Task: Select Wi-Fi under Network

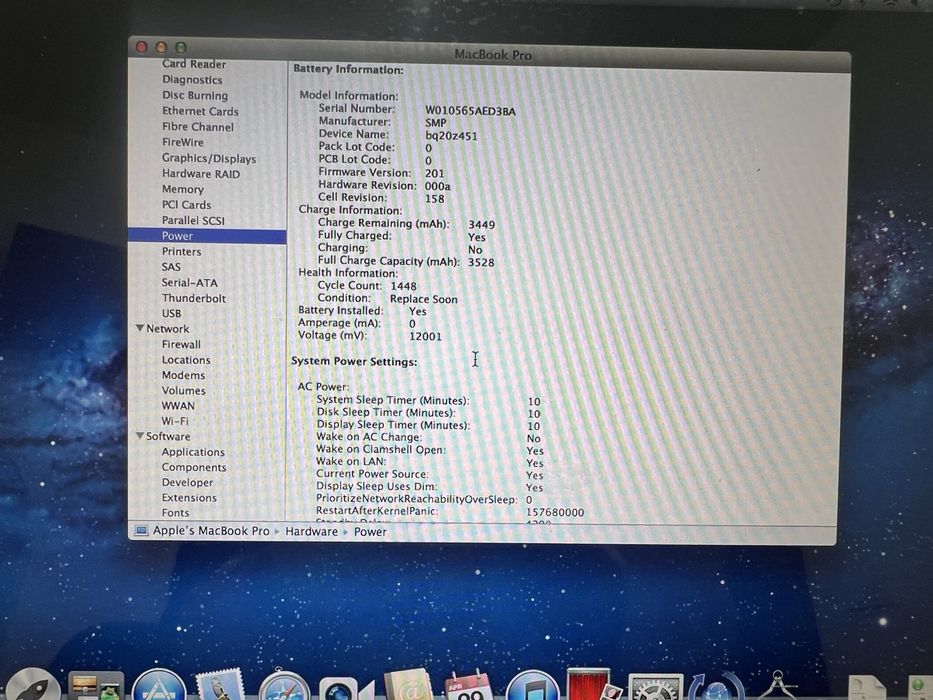Action: pos(175,421)
